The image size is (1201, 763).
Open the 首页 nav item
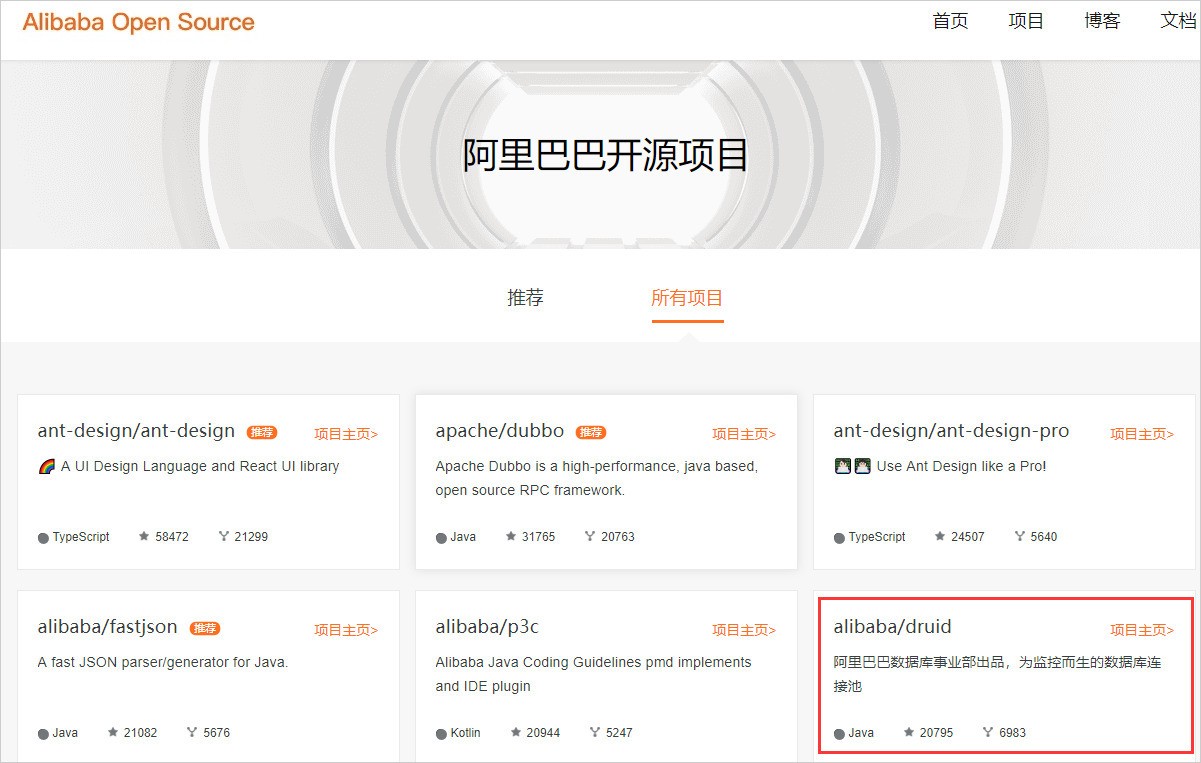(950, 21)
